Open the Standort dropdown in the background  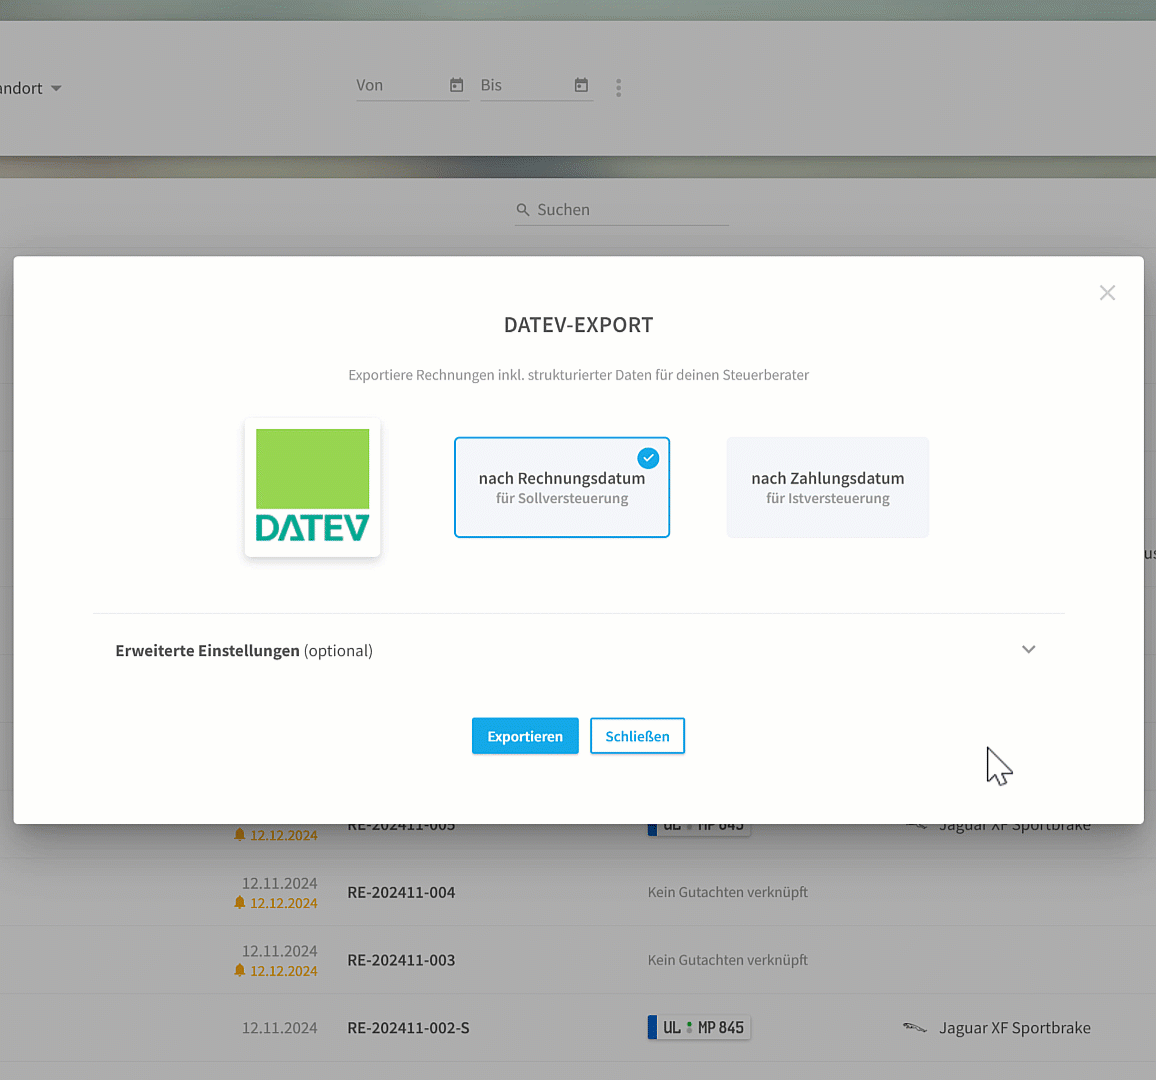click(30, 88)
